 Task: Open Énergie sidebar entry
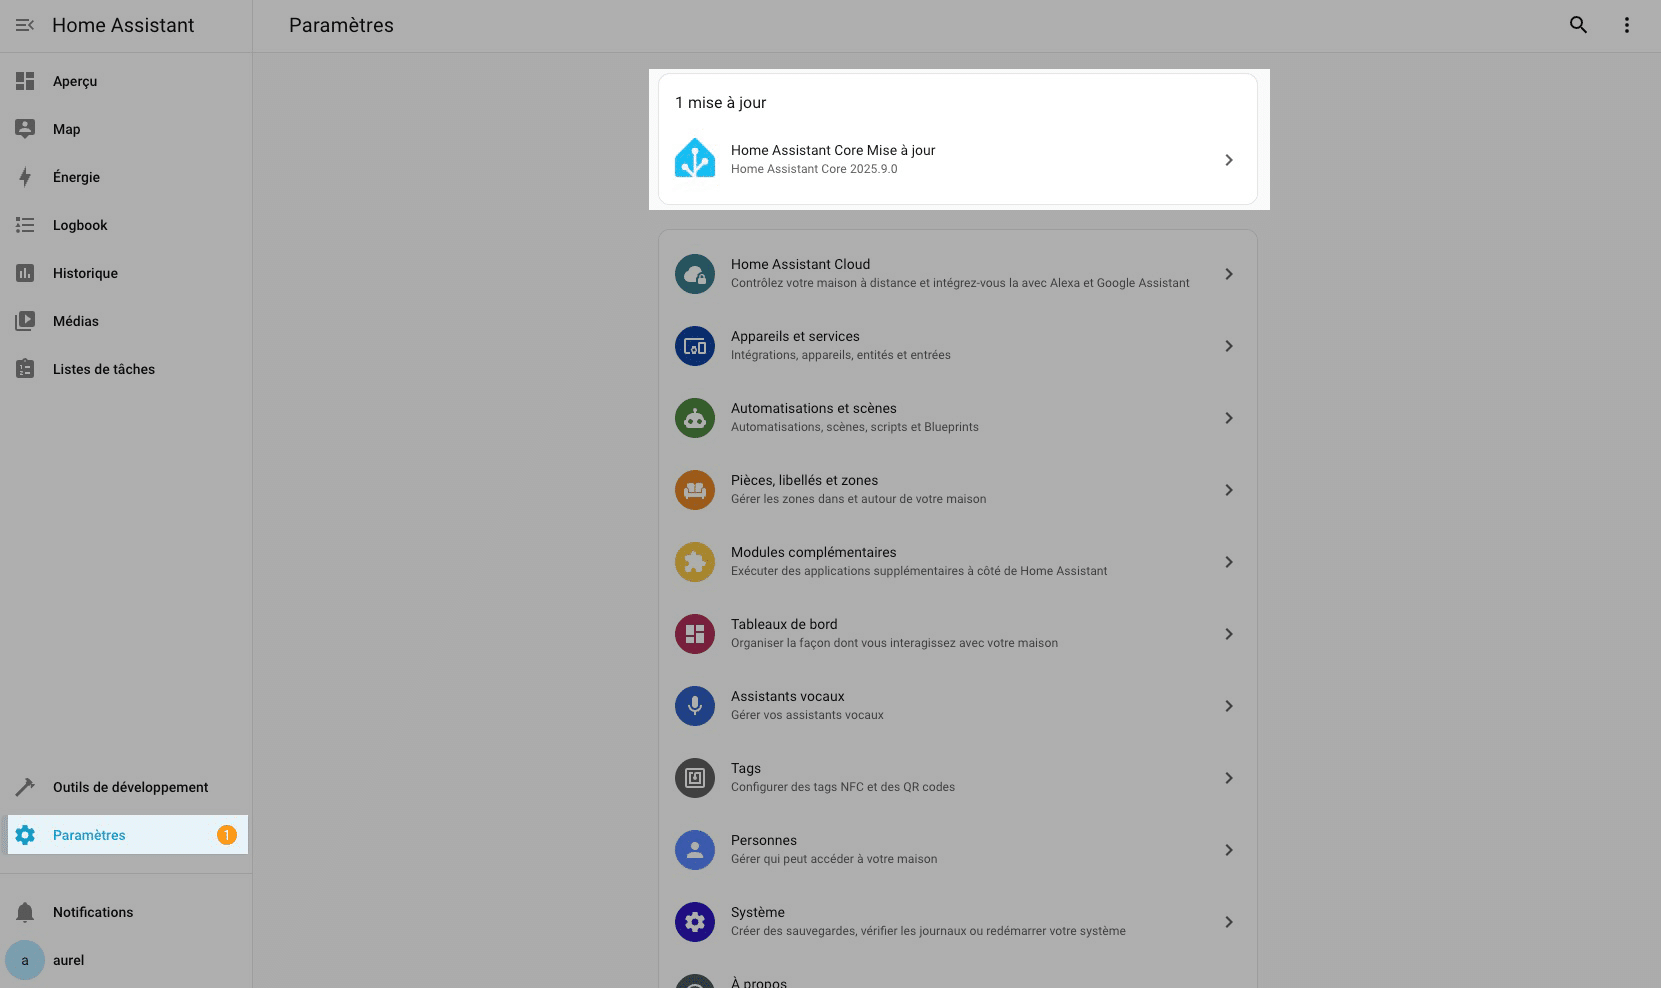tap(127, 177)
